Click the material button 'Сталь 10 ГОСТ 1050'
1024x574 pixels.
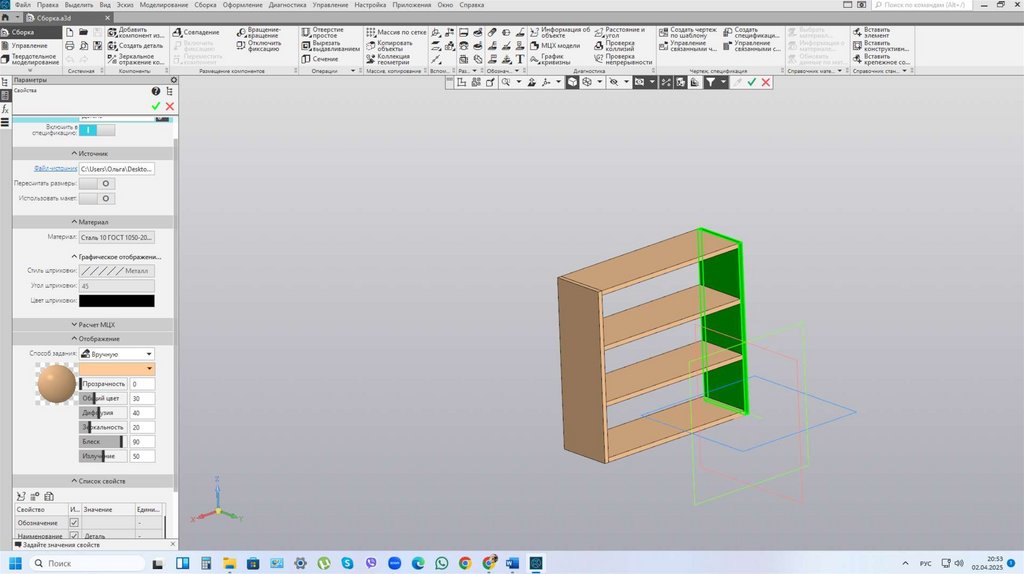pos(117,238)
